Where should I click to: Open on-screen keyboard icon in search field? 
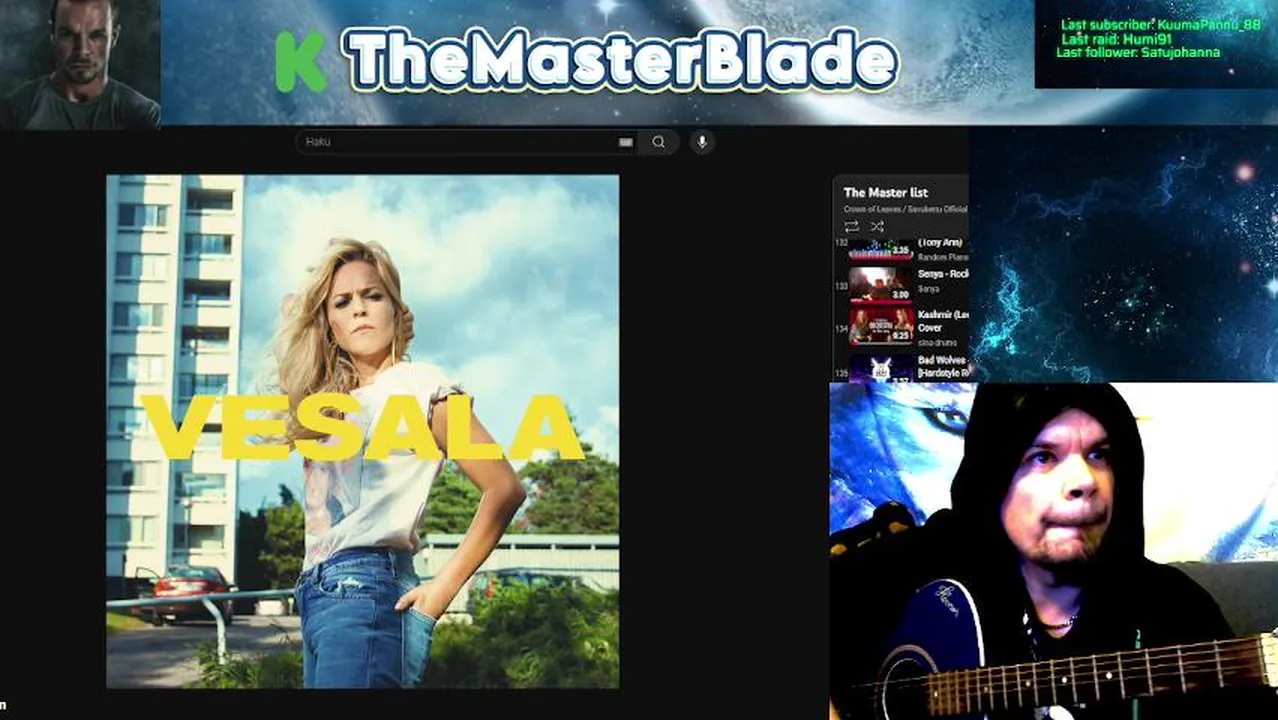tap(626, 142)
